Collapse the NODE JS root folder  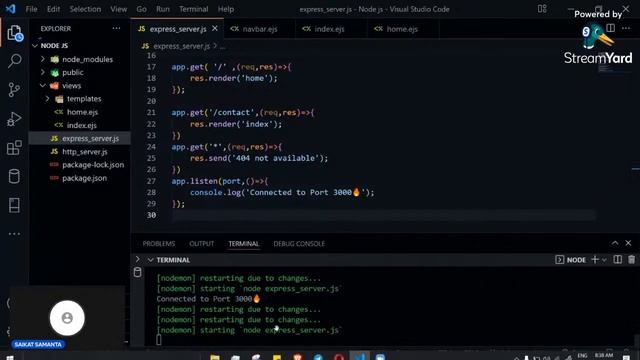pos(35,46)
